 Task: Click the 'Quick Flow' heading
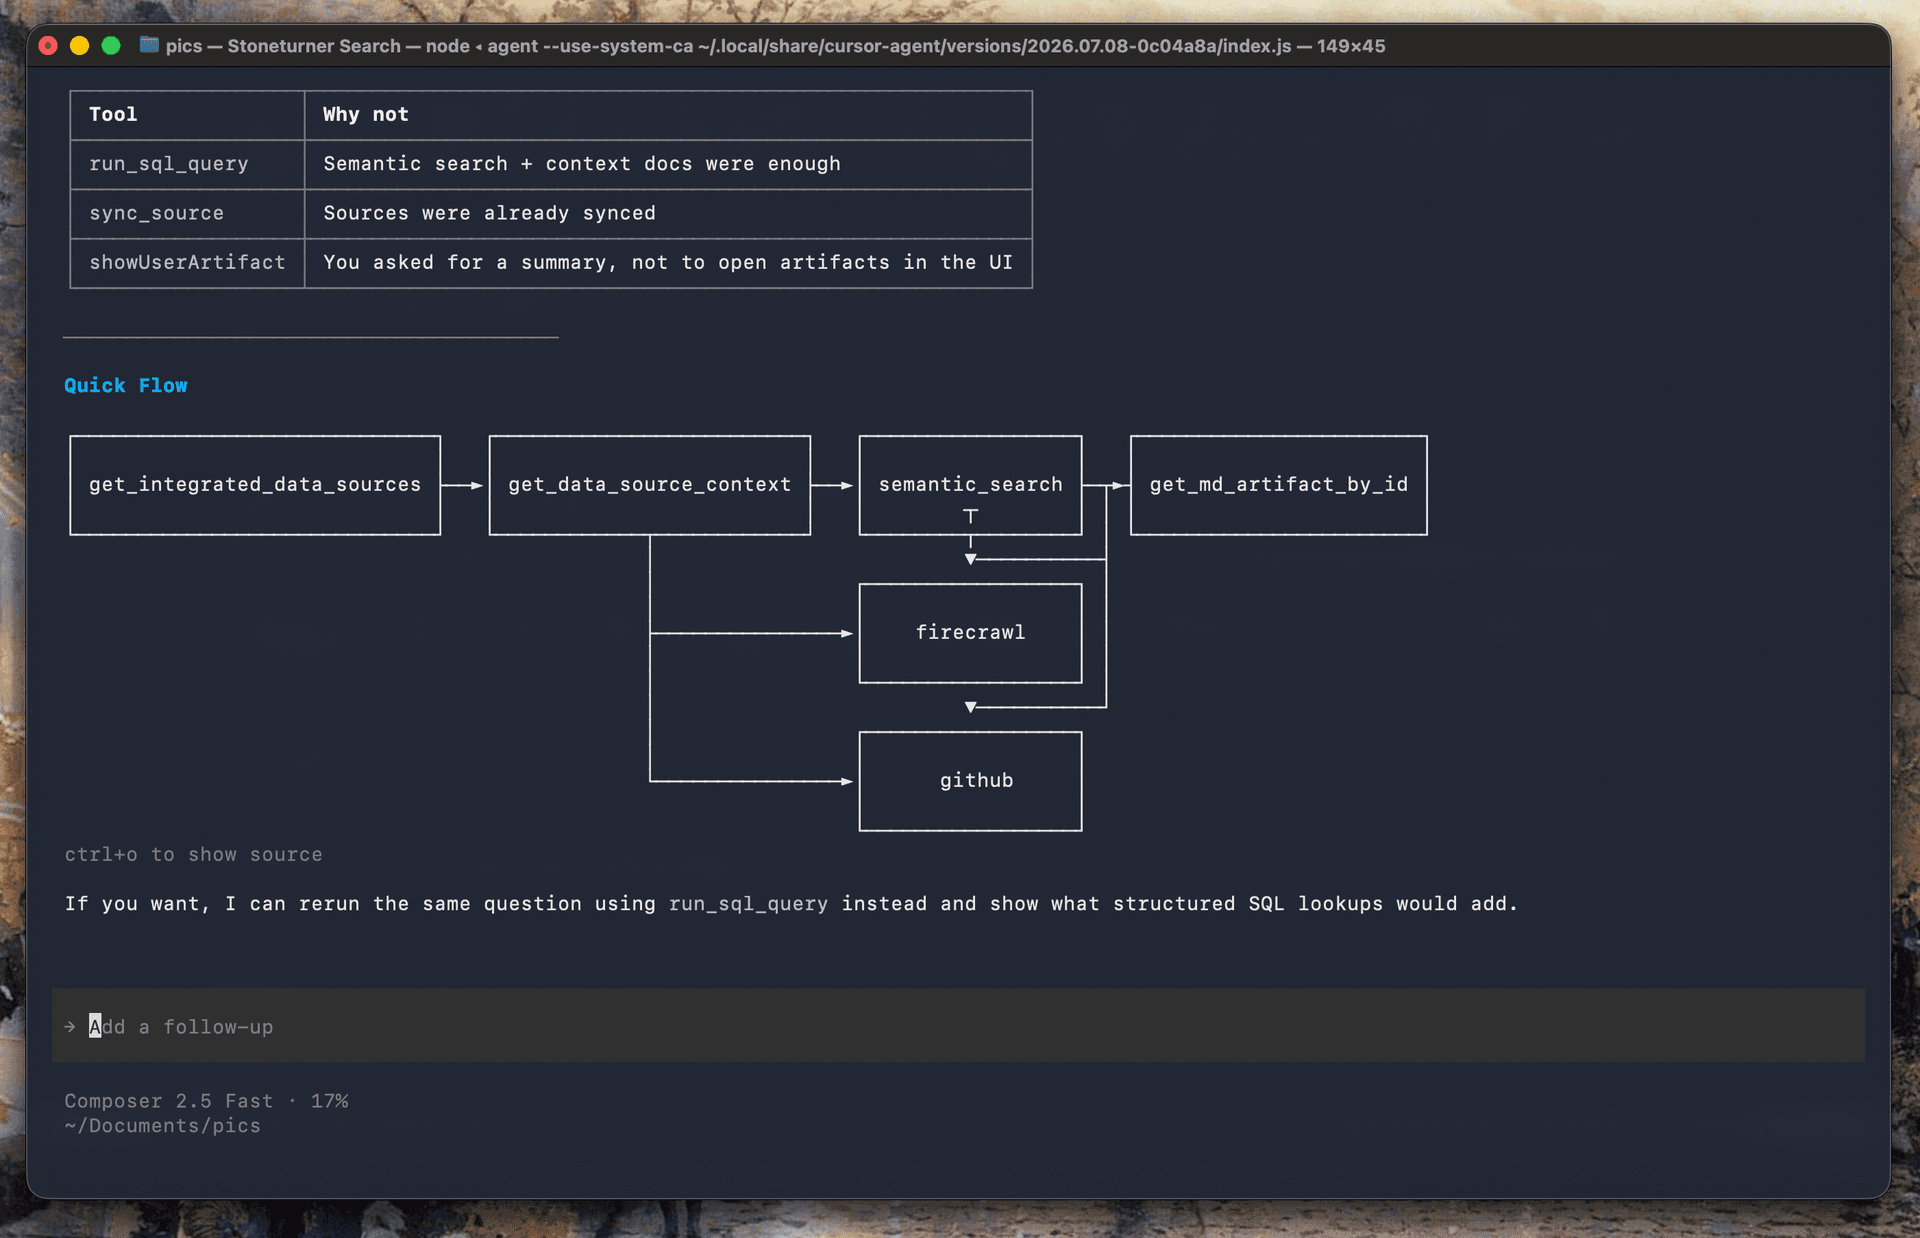[126, 386]
